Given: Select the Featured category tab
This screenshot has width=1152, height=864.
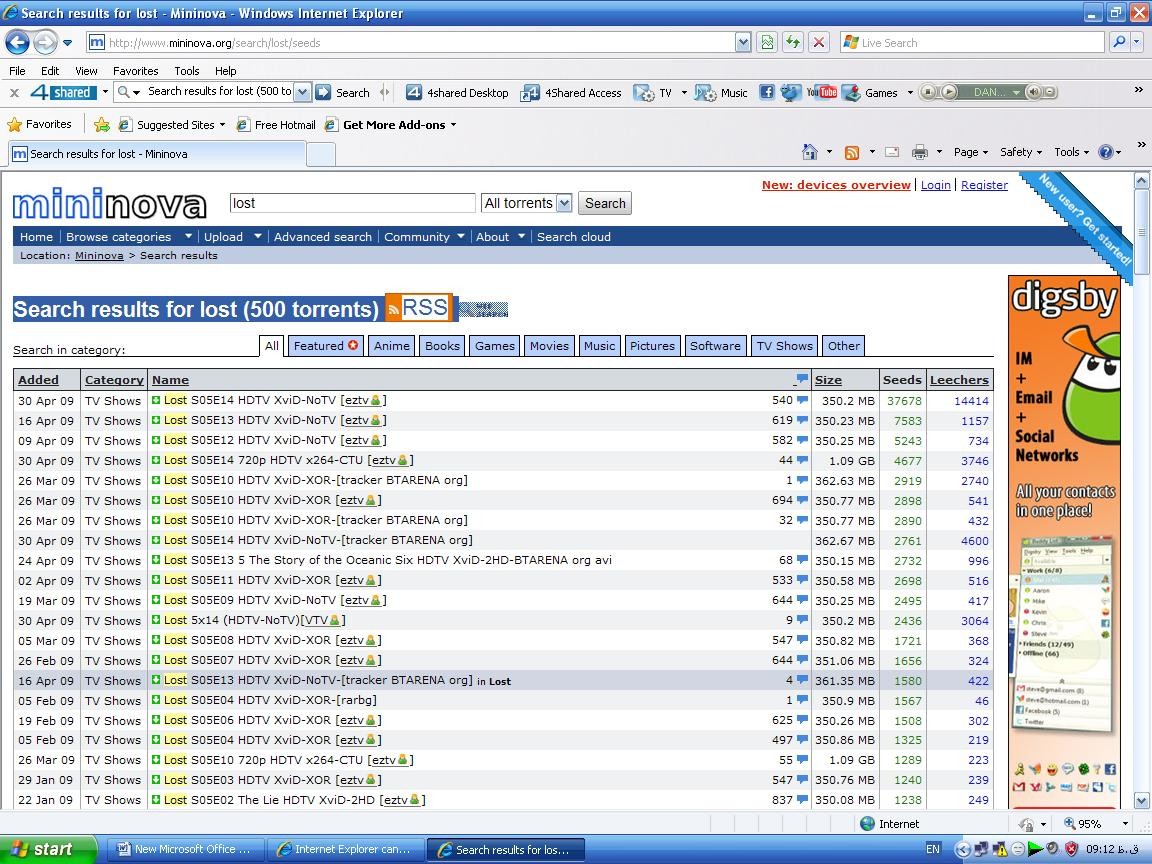Looking at the screenshot, I should [x=325, y=345].
